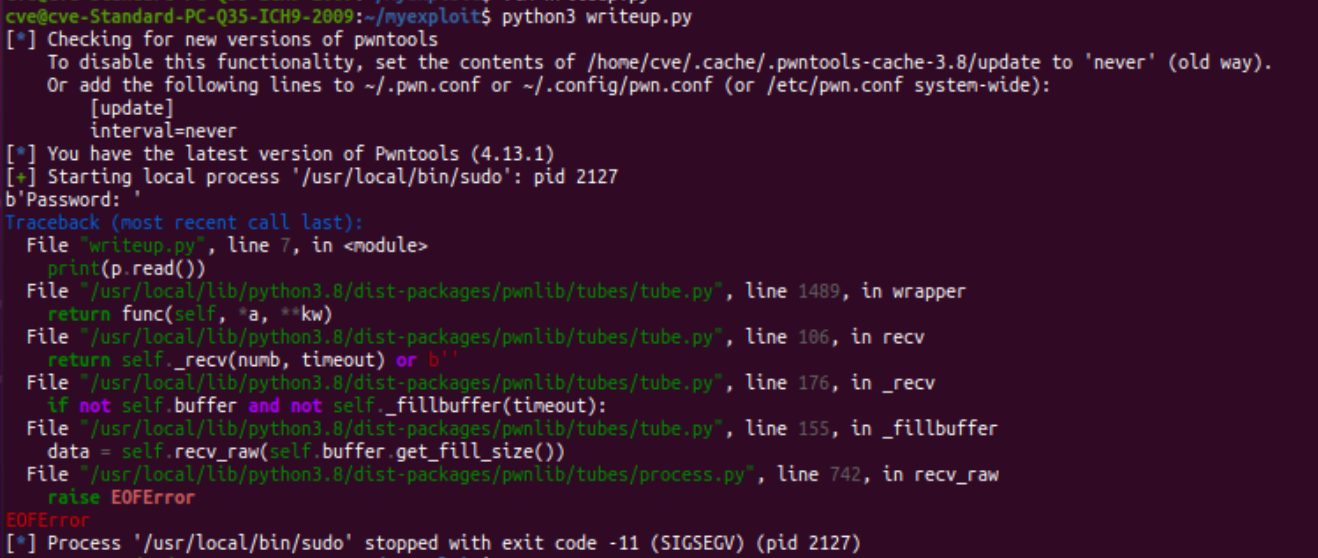Click the 'python3 writeup.py' command text
1318x558 pixels.
[595, 17]
